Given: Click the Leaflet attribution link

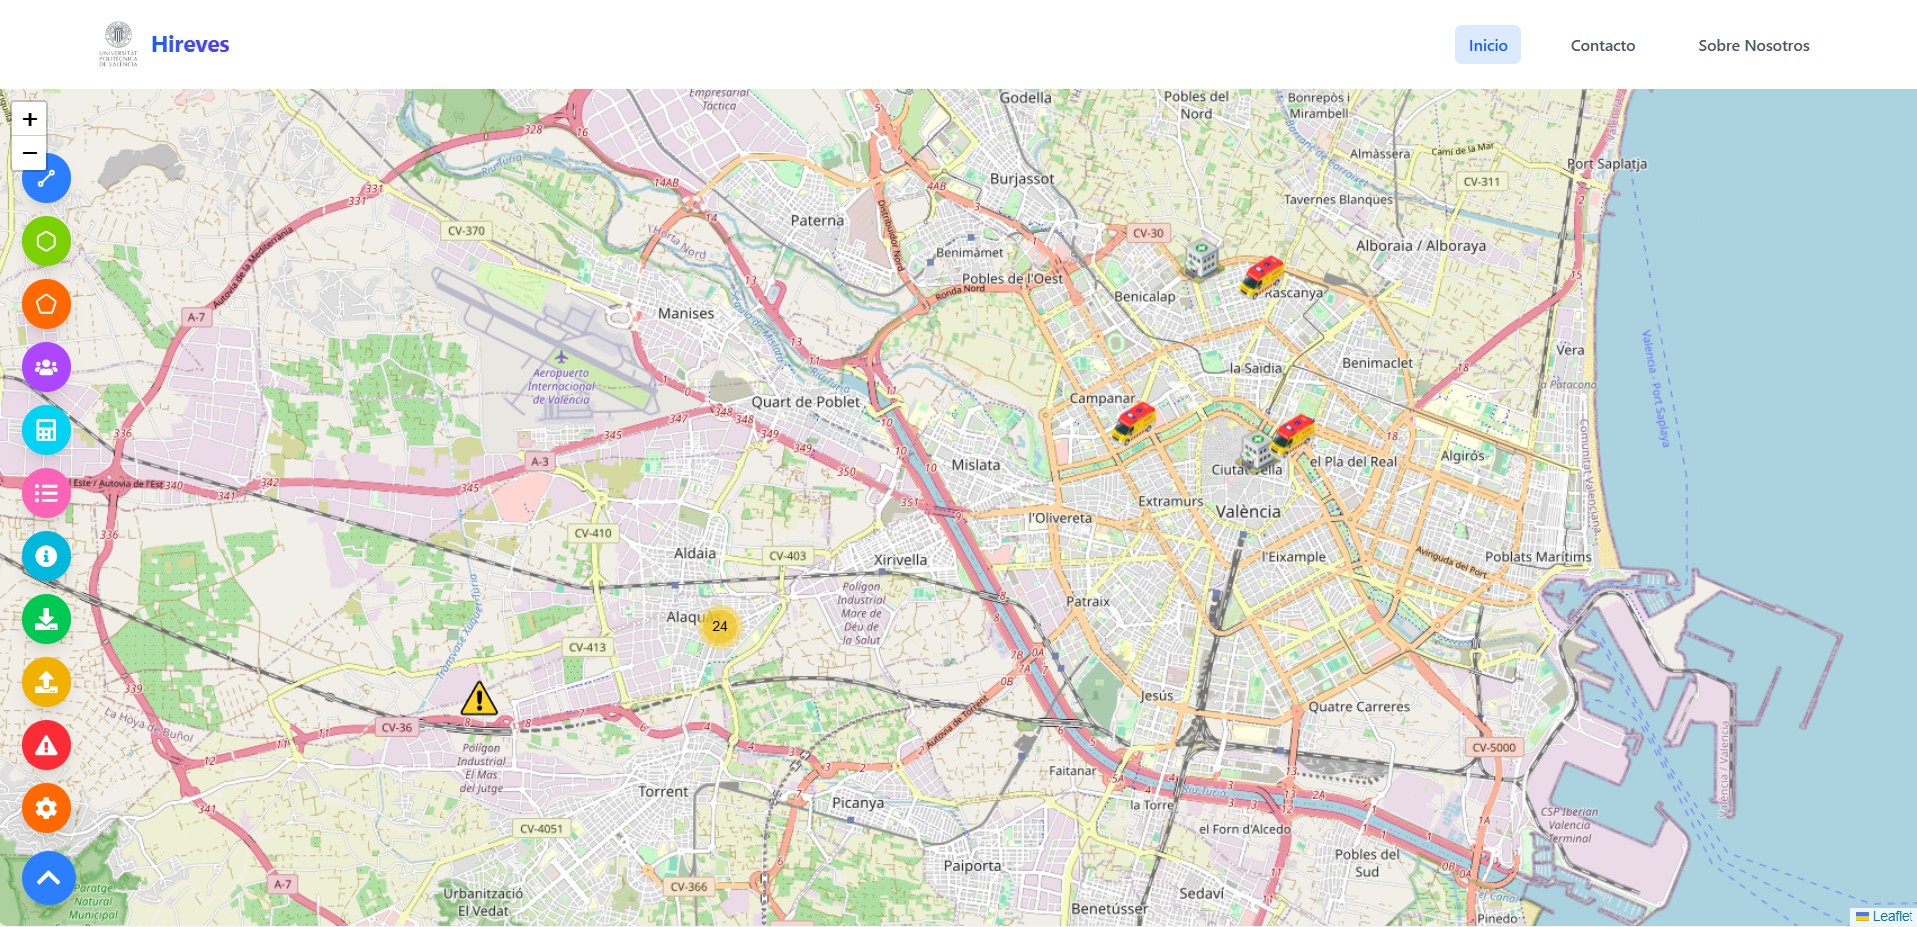Looking at the screenshot, I should [1890, 916].
